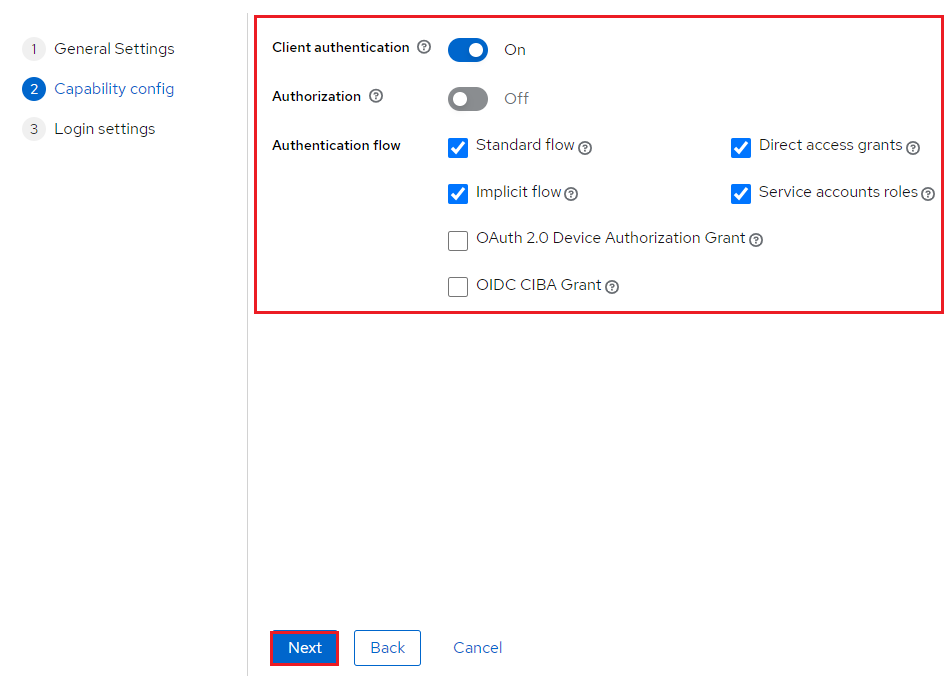Show help for Service accounts roles
This screenshot has height=676, width=950.
pos(928,194)
